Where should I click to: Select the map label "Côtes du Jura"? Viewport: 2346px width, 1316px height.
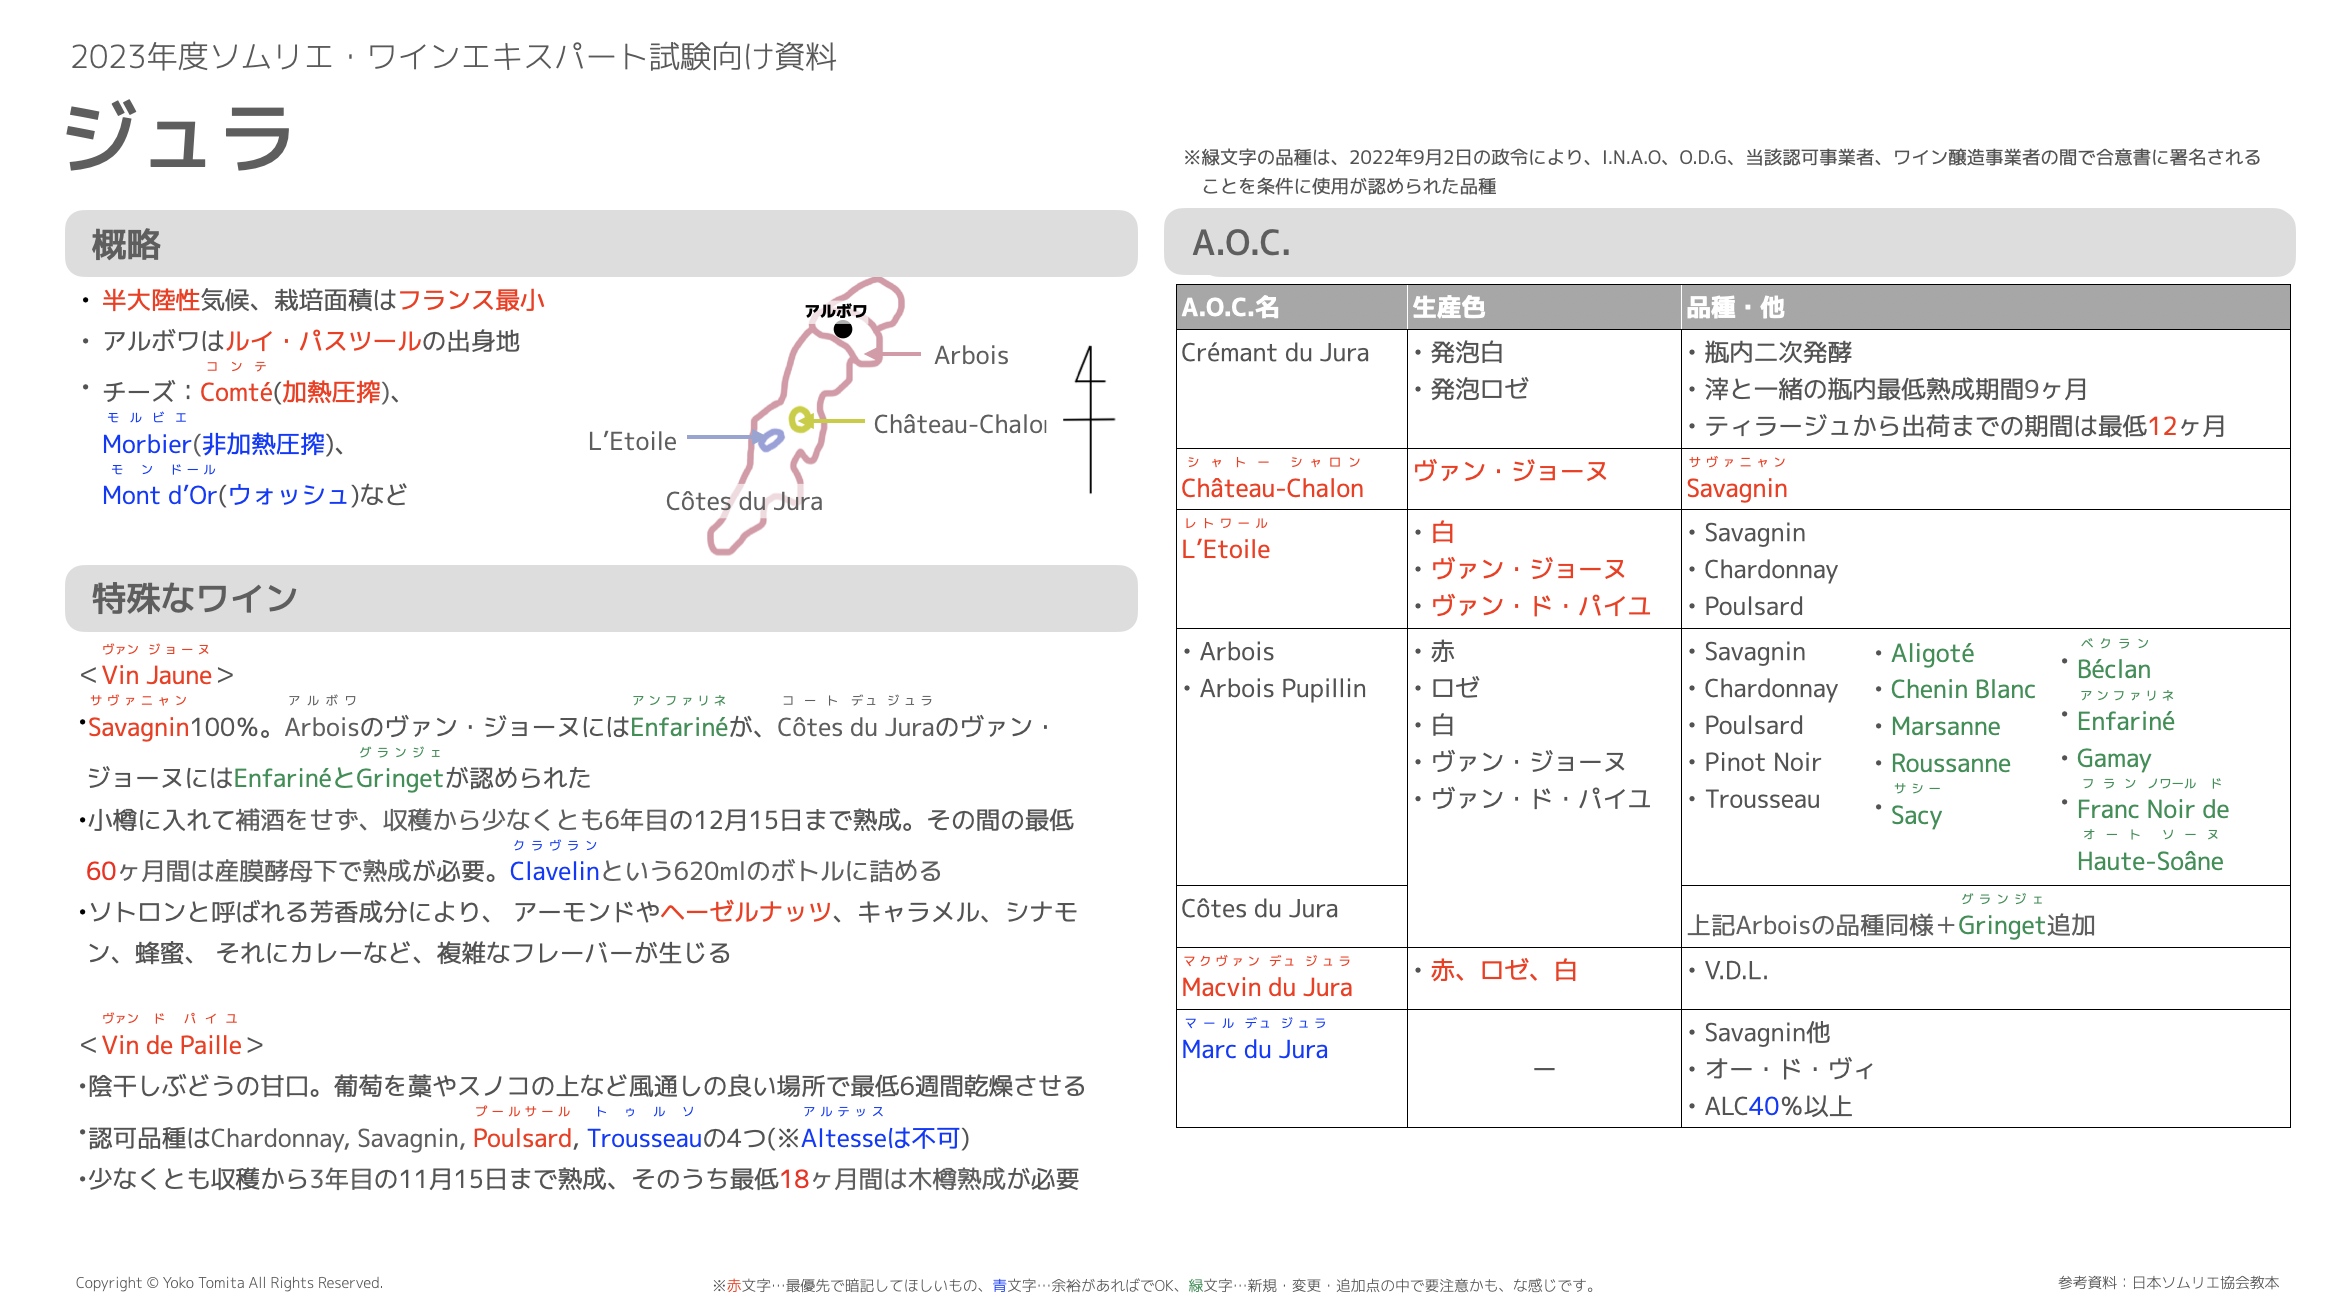pyautogui.click(x=744, y=501)
